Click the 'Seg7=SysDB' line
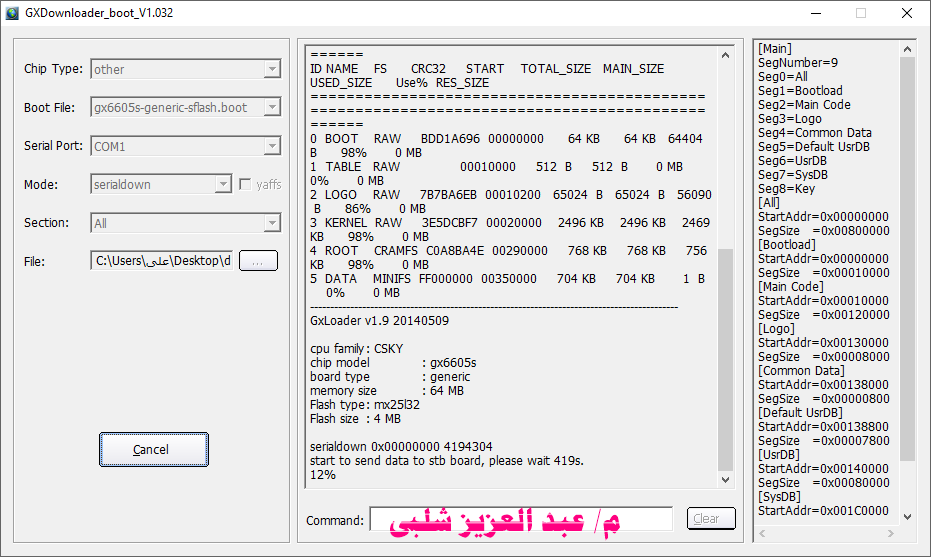This screenshot has height=557, width=931. pyautogui.click(x=793, y=175)
